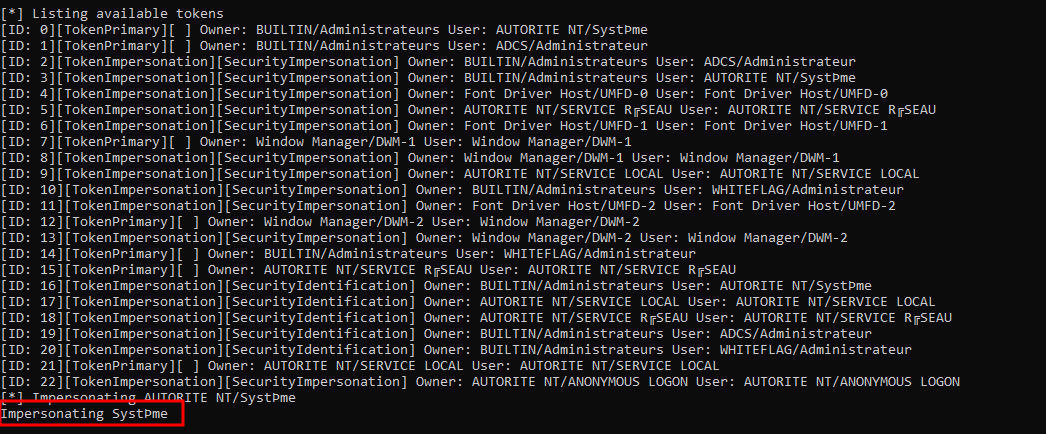This screenshot has width=1046, height=434.
Task: Click the red-boxed "Impersonating SystPme" text
Action: [85, 413]
